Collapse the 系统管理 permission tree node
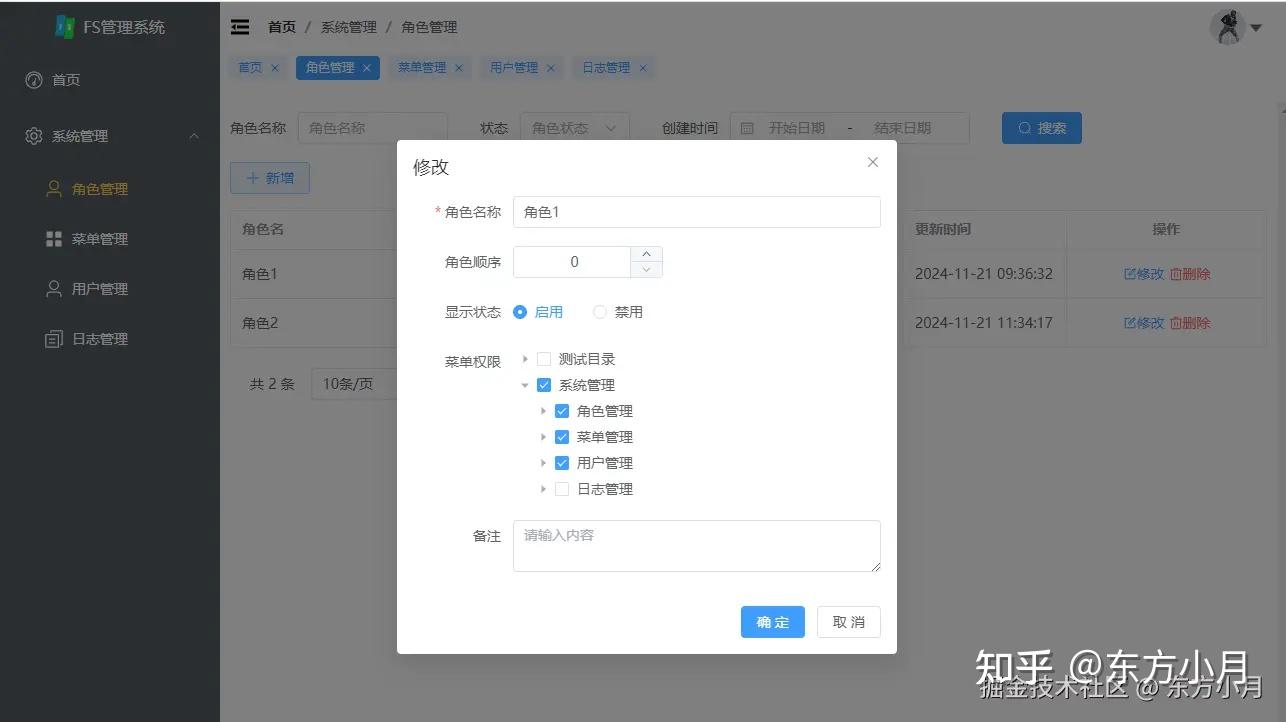 click(524, 384)
